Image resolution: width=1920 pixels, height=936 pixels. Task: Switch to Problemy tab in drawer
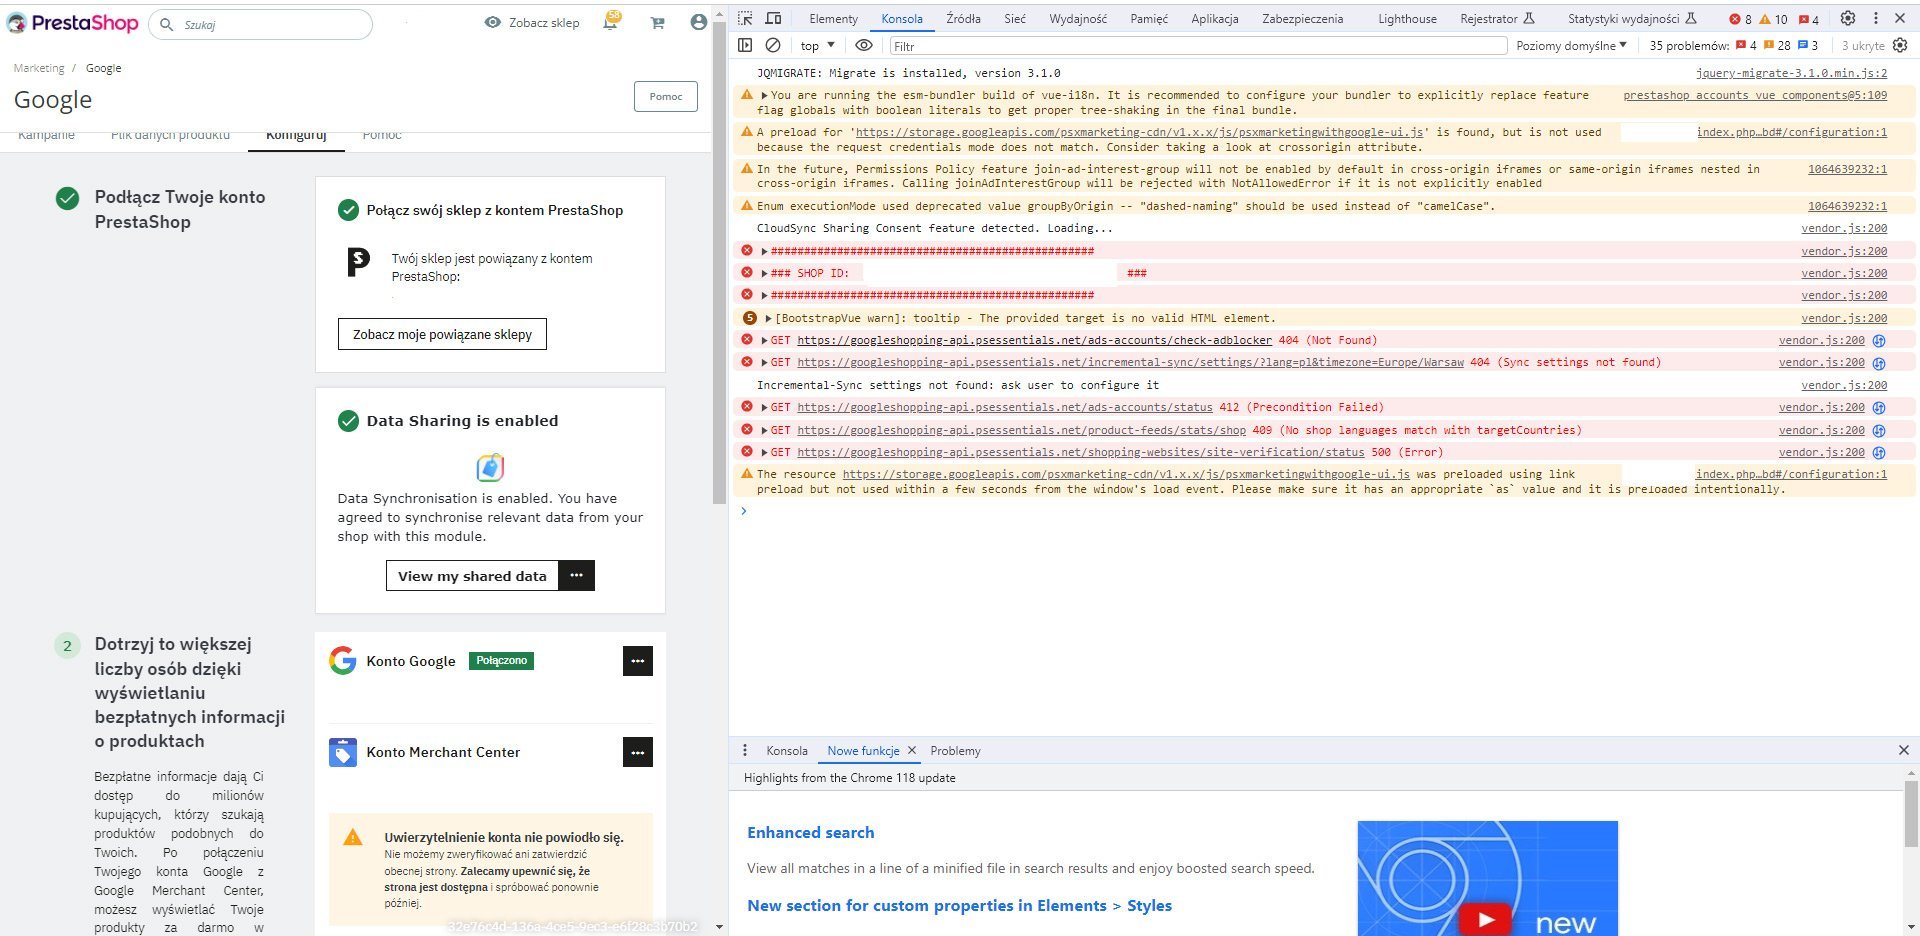955,751
